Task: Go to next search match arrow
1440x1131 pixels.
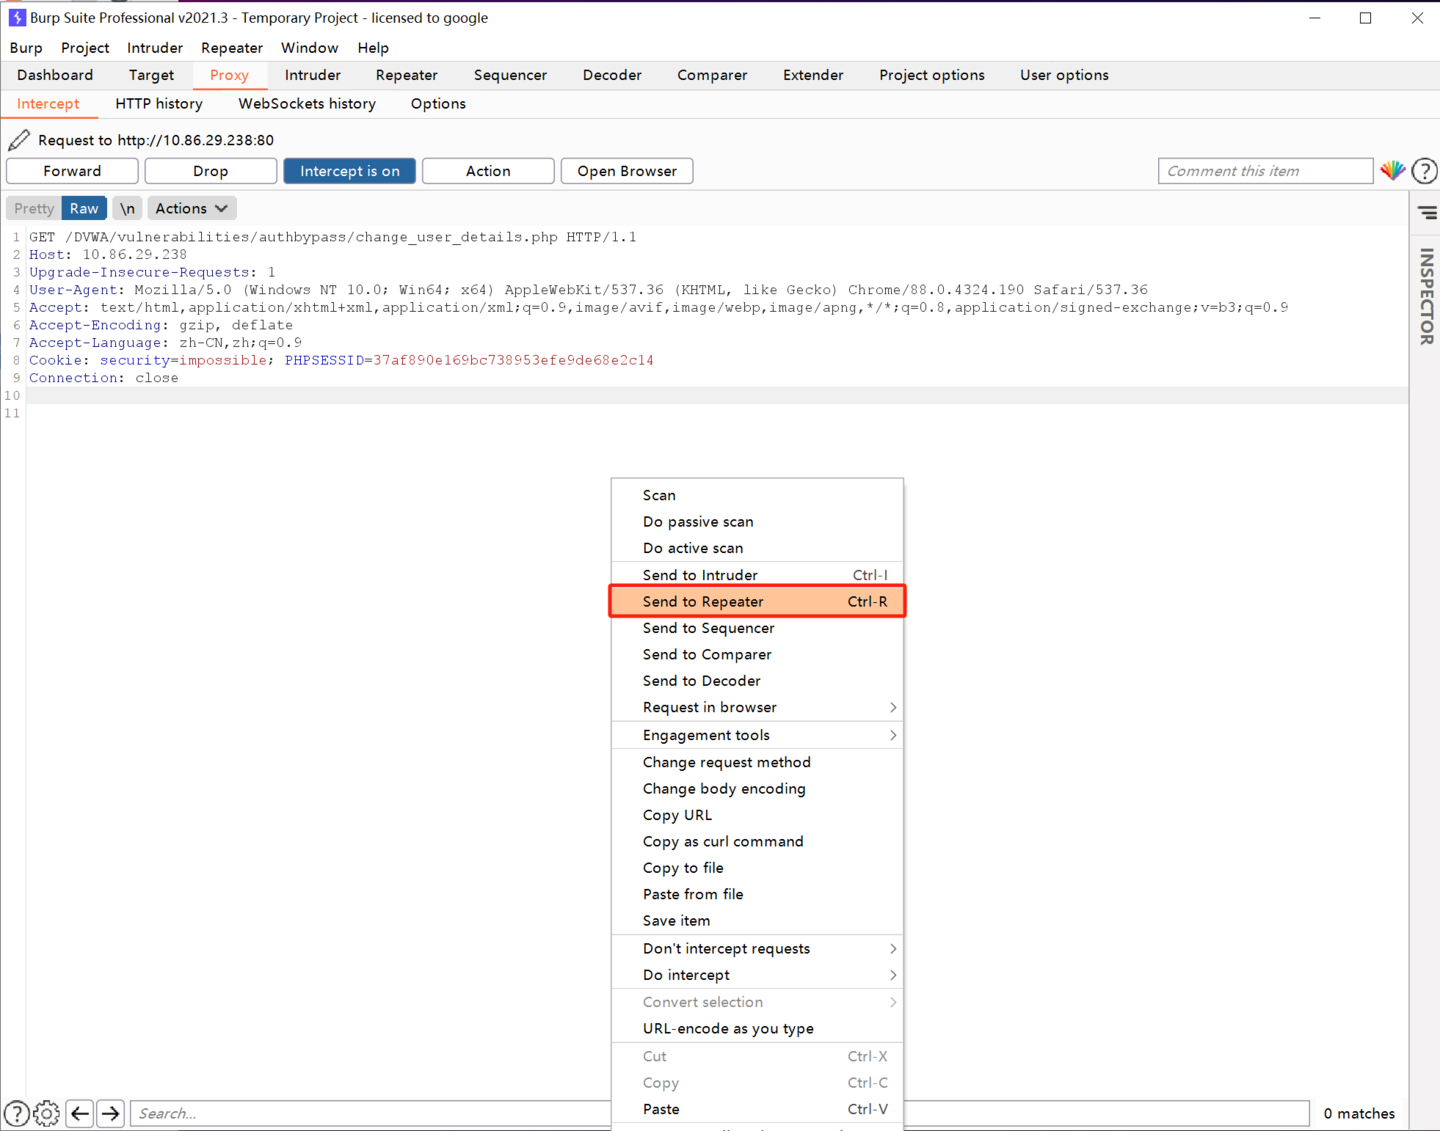Action: click(110, 1113)
